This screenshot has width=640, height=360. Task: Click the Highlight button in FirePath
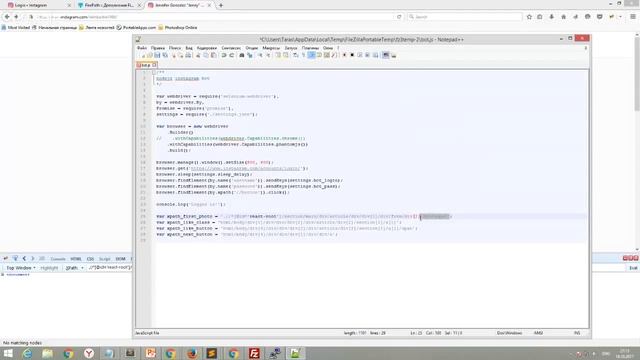coord(49,268)
